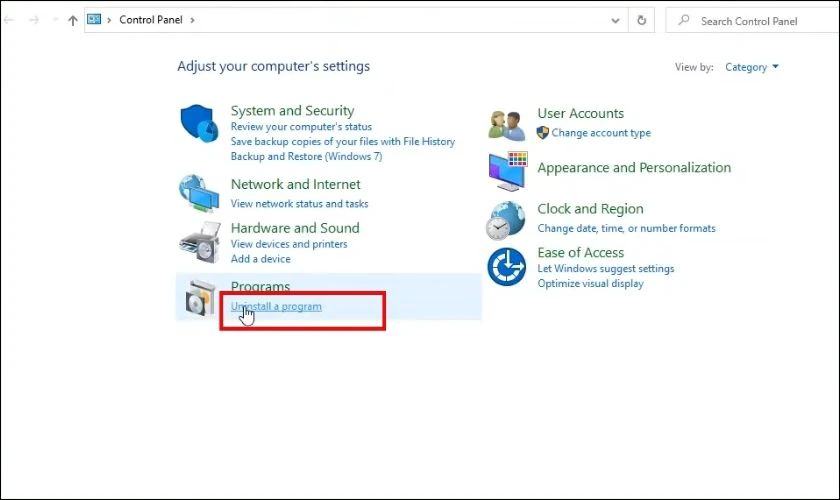
Task: Open Hardware and Sound category
Action: coord(295,228)
